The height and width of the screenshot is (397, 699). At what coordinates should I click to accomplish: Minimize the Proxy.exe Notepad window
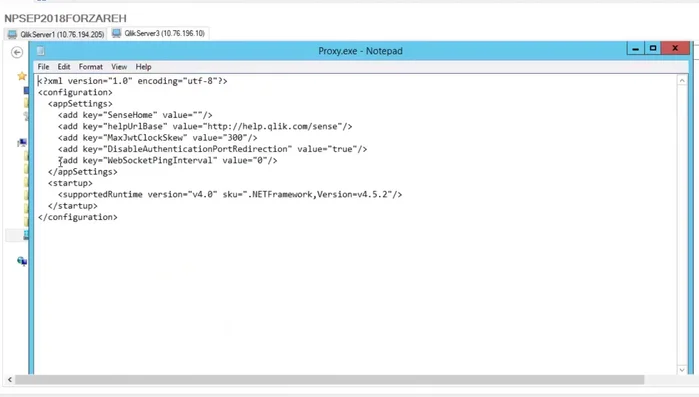pos(635,48)
